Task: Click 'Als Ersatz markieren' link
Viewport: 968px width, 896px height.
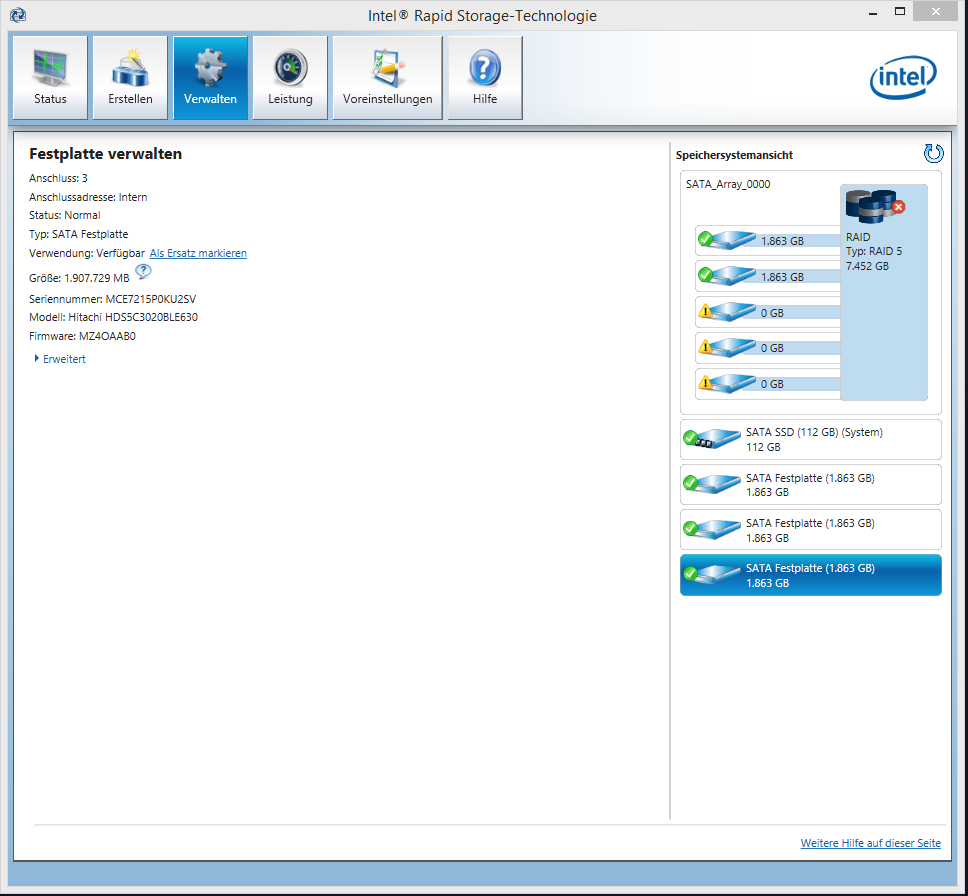Action: (198, 253)
